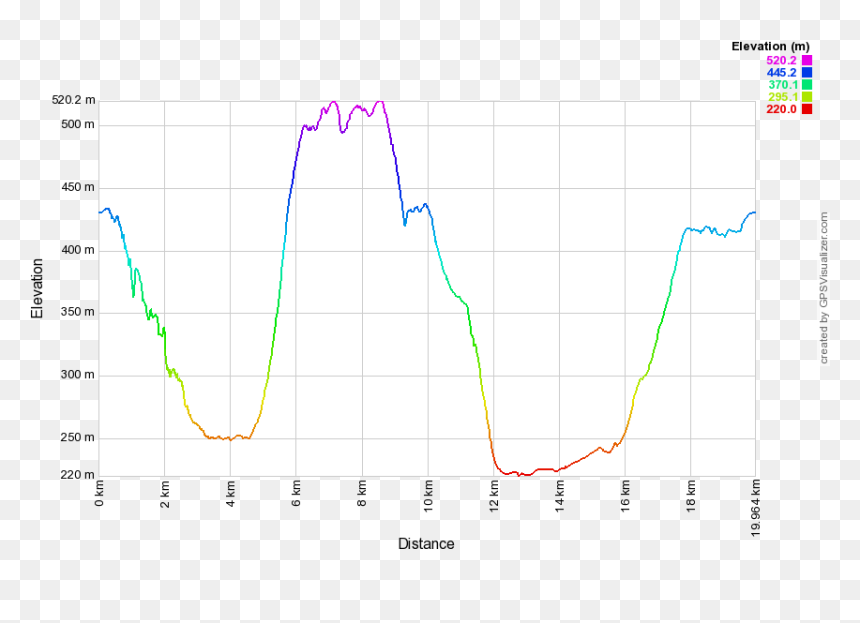Screen dimensions: 860x623
Task: Click the magenta swatch beside 520.2
Action: [807, 60]
